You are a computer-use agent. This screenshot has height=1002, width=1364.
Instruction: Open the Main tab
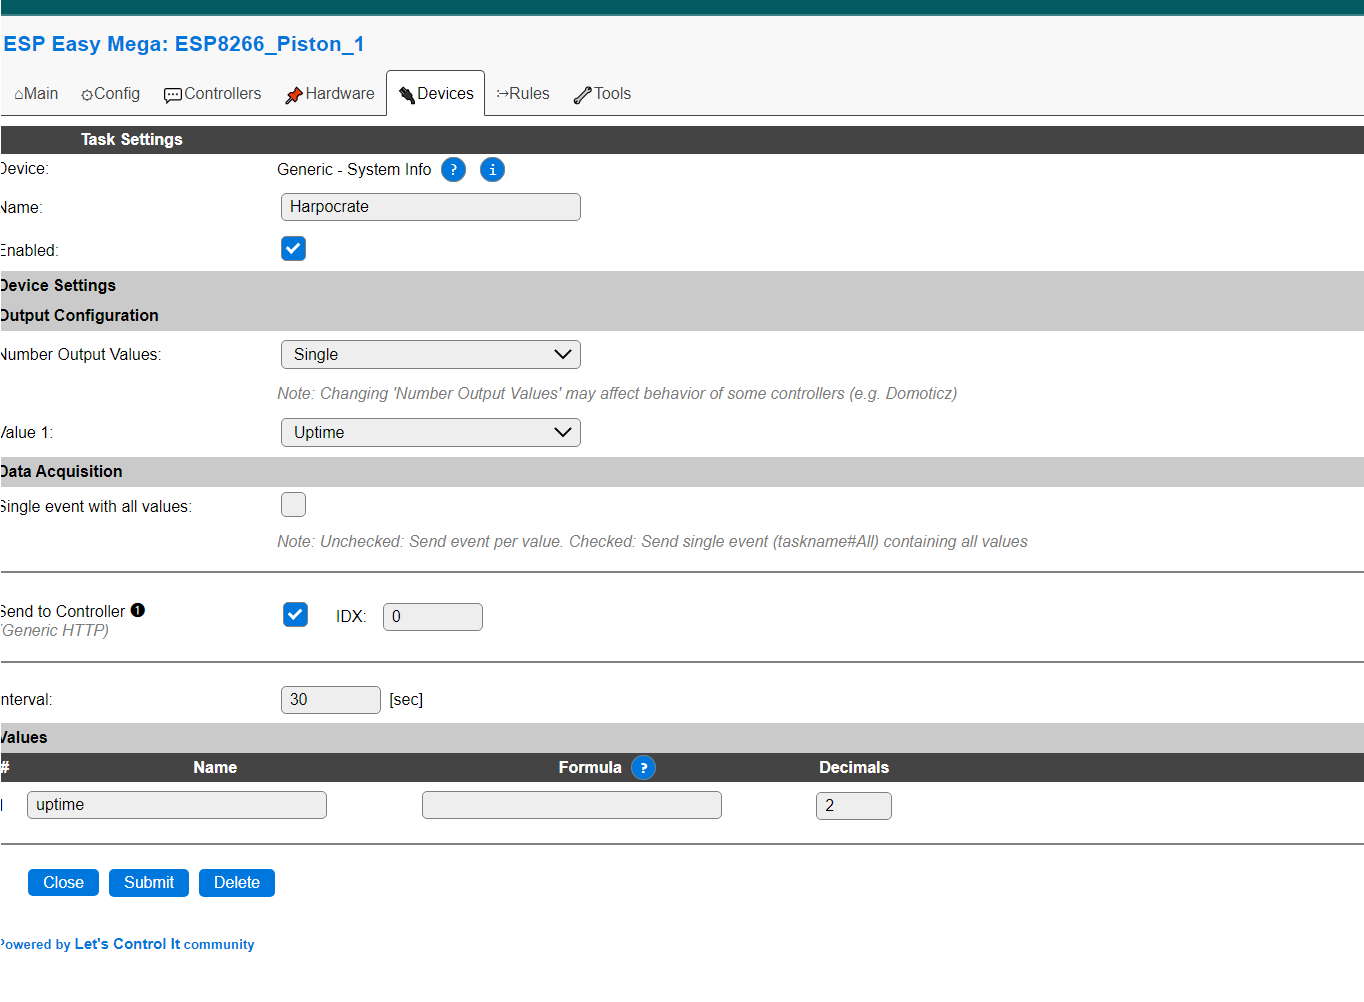point(36,94)
